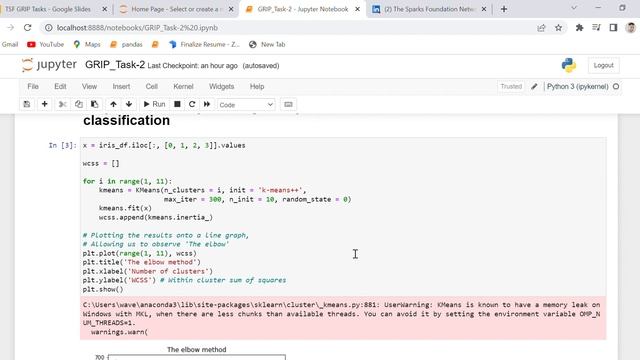Screen dimensions: 640x360
Task: Click the kernel idle circle indicator
Action: (616, 87)
